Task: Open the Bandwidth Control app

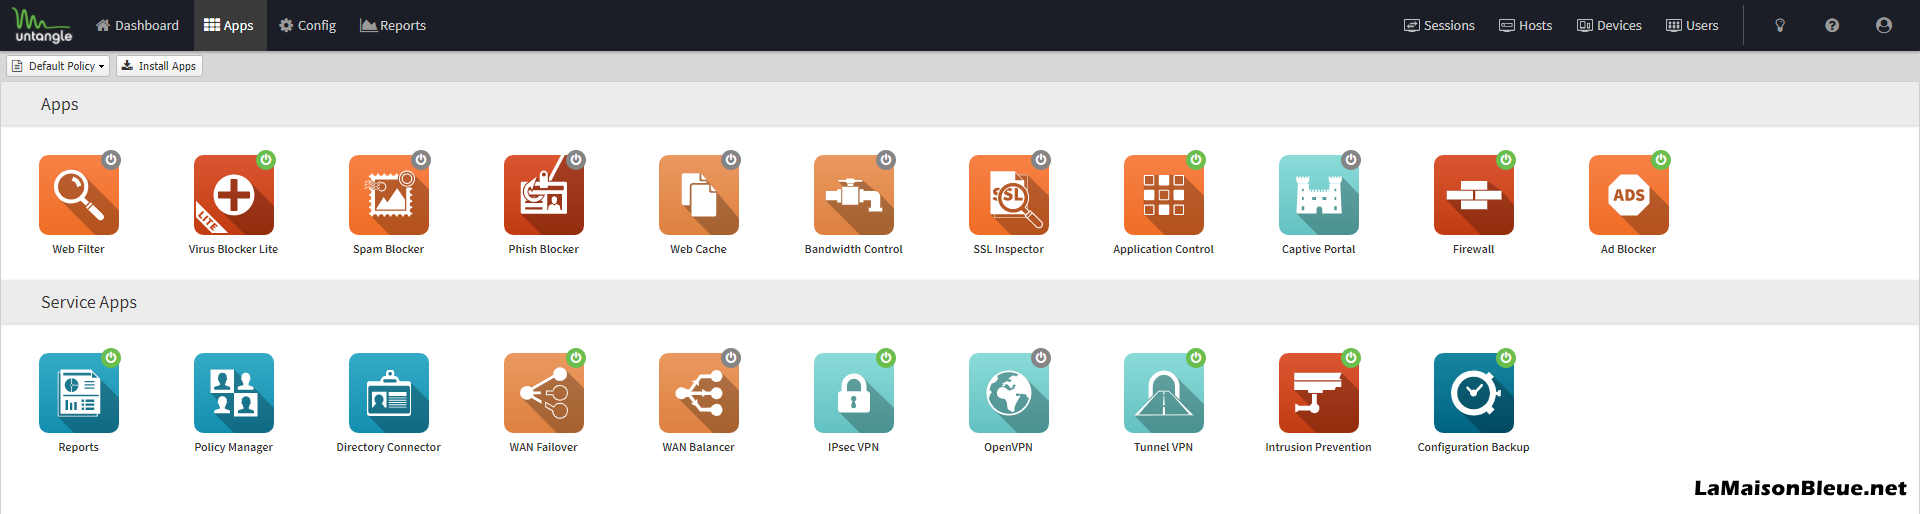Action: 854,195
